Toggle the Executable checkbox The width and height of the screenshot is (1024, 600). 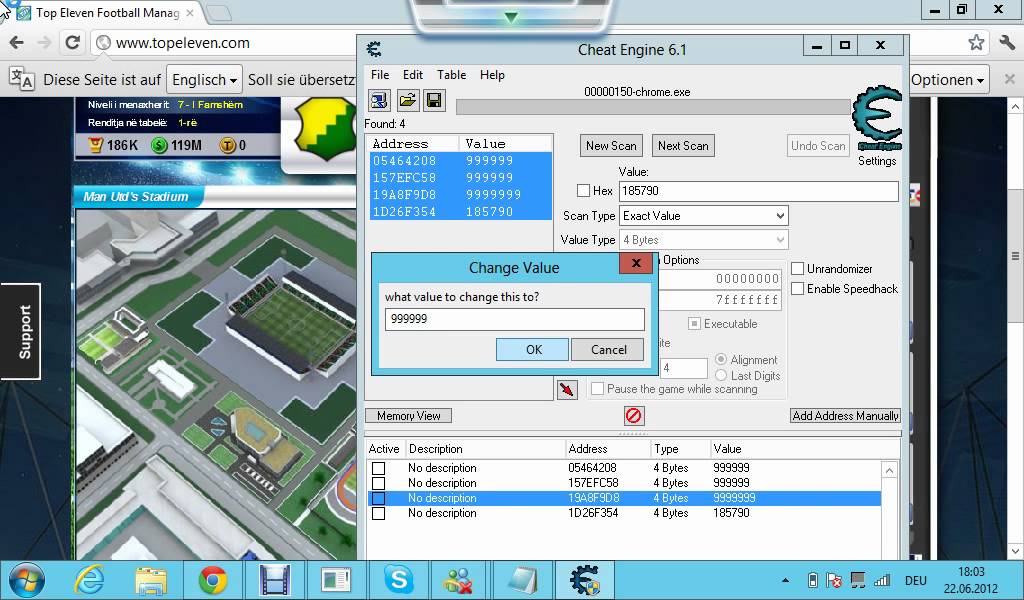click(x=694, y=324)
